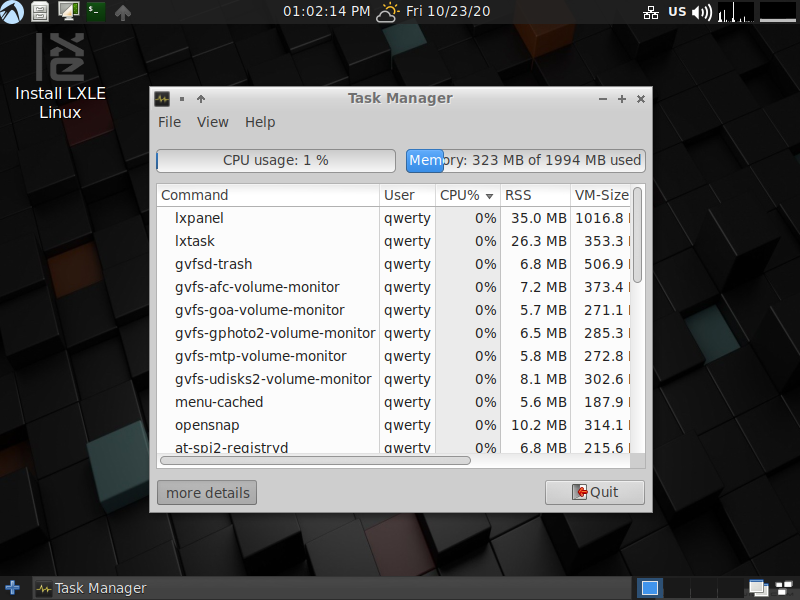Viewport: 800px width, 600px height.
Task: Select the gvfsd-trash process row
Action: 393,264
